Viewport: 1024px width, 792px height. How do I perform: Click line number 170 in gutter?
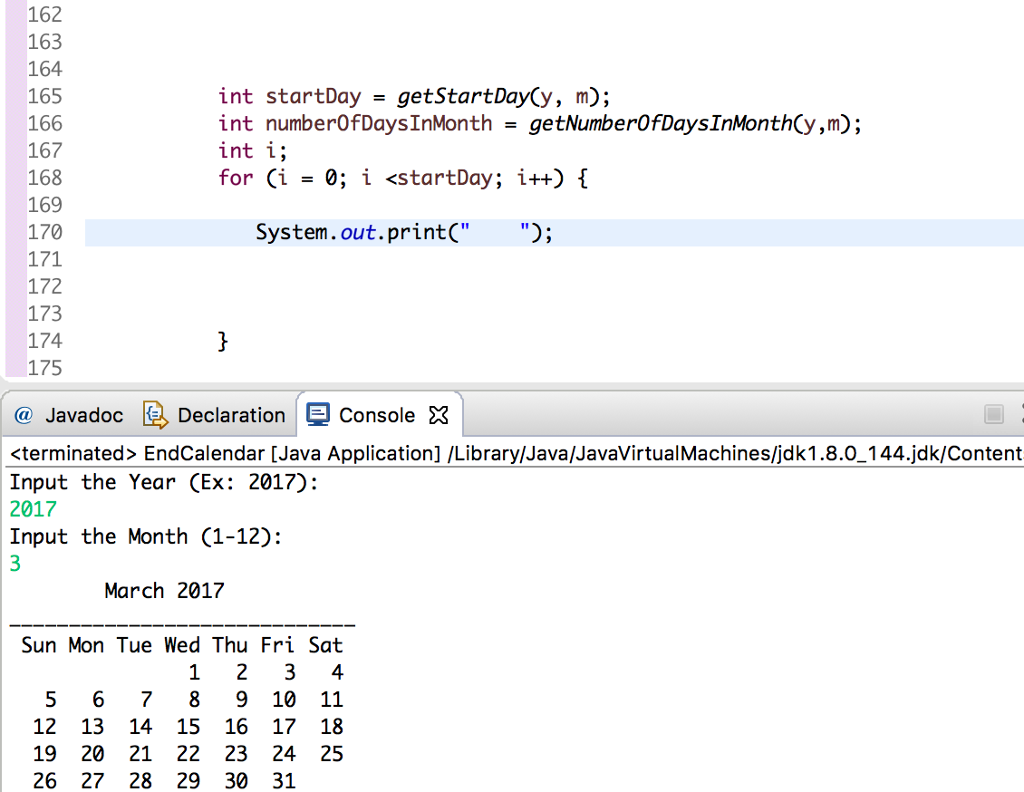tap(45, 232)
